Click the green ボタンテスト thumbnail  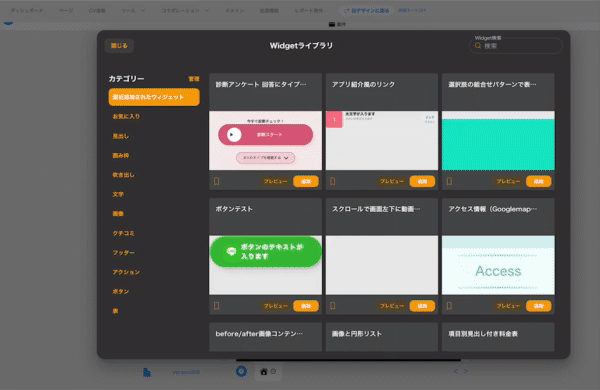coord(265,265)
